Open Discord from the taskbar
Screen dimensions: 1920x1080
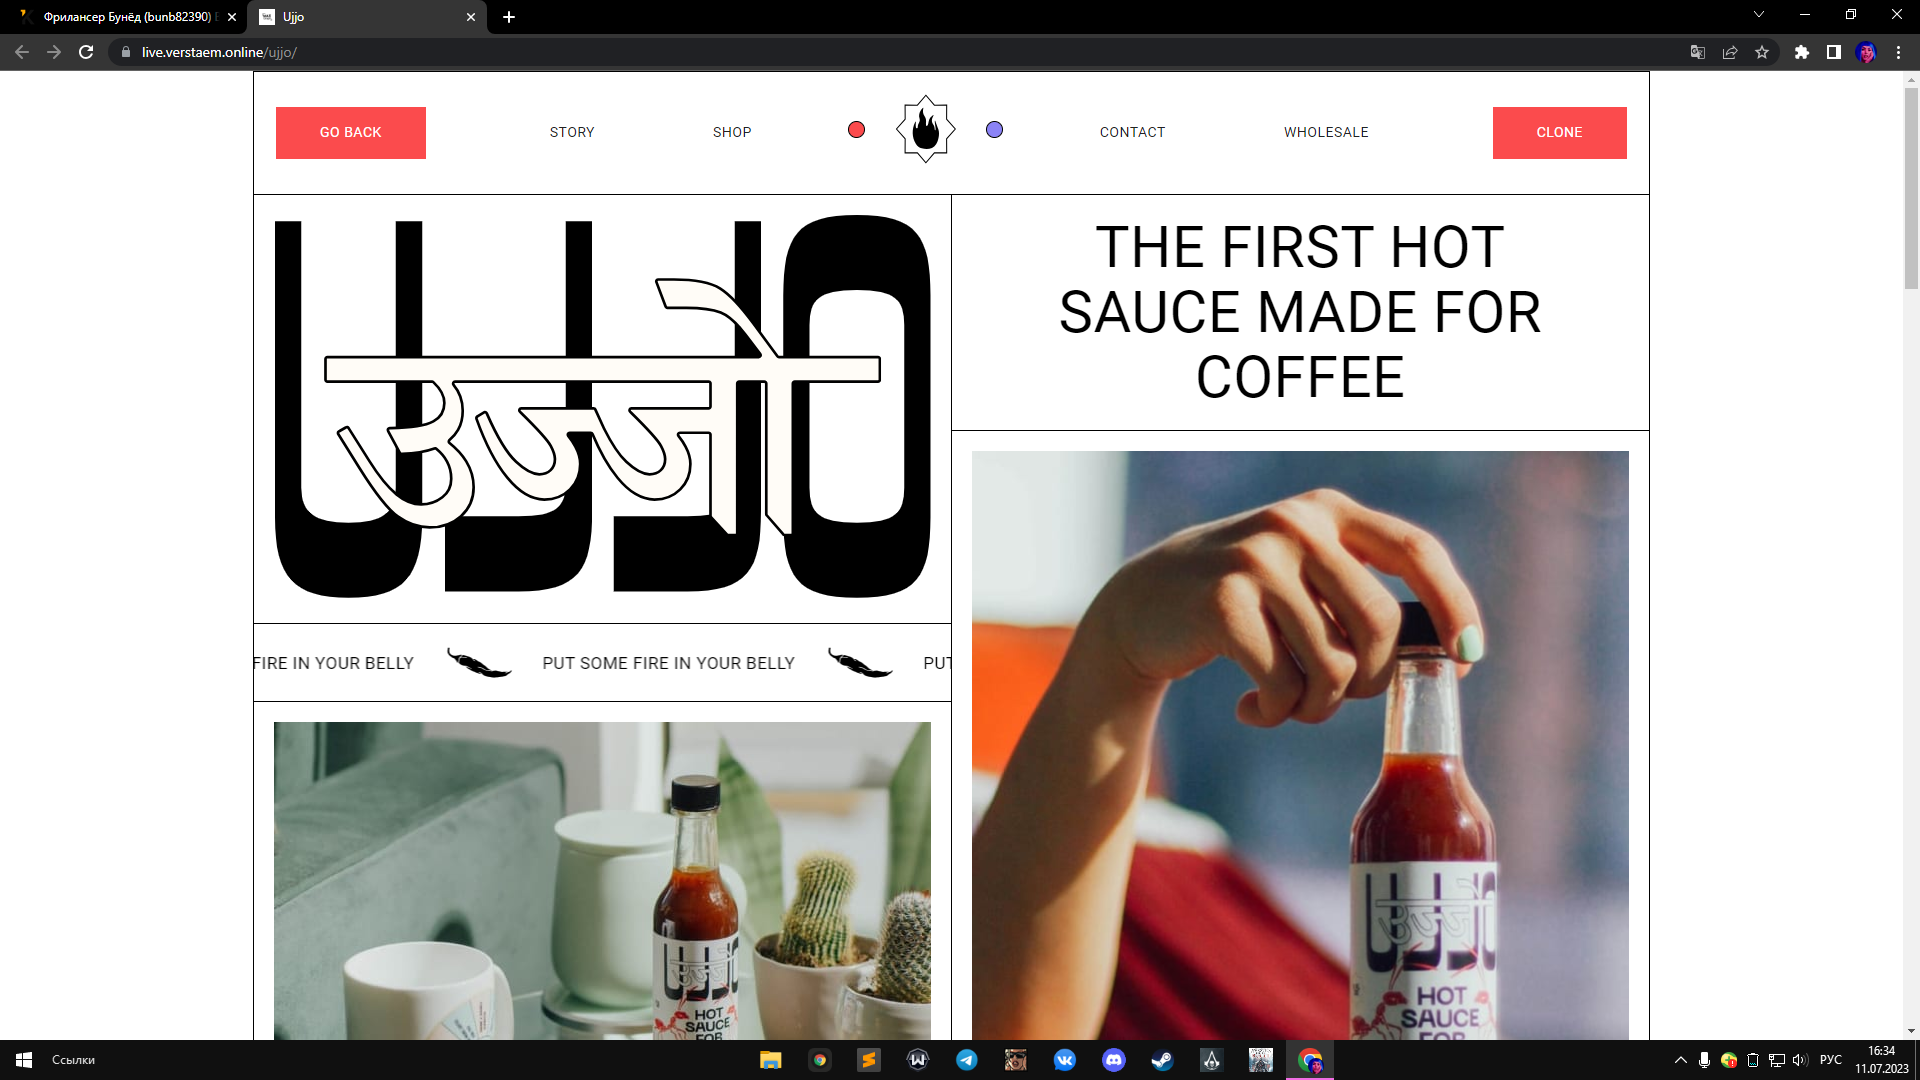pos(1113,1060)
